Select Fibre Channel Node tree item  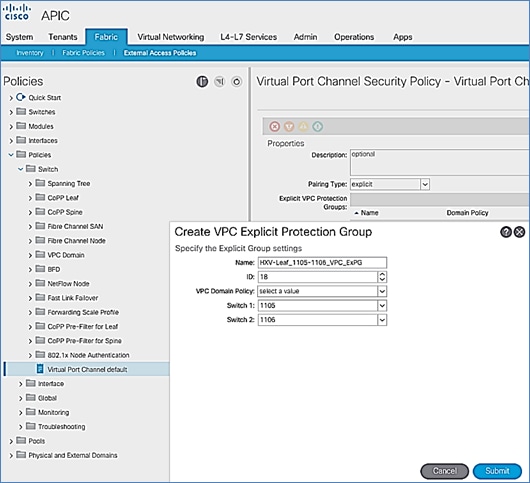[x=76, y=241]
